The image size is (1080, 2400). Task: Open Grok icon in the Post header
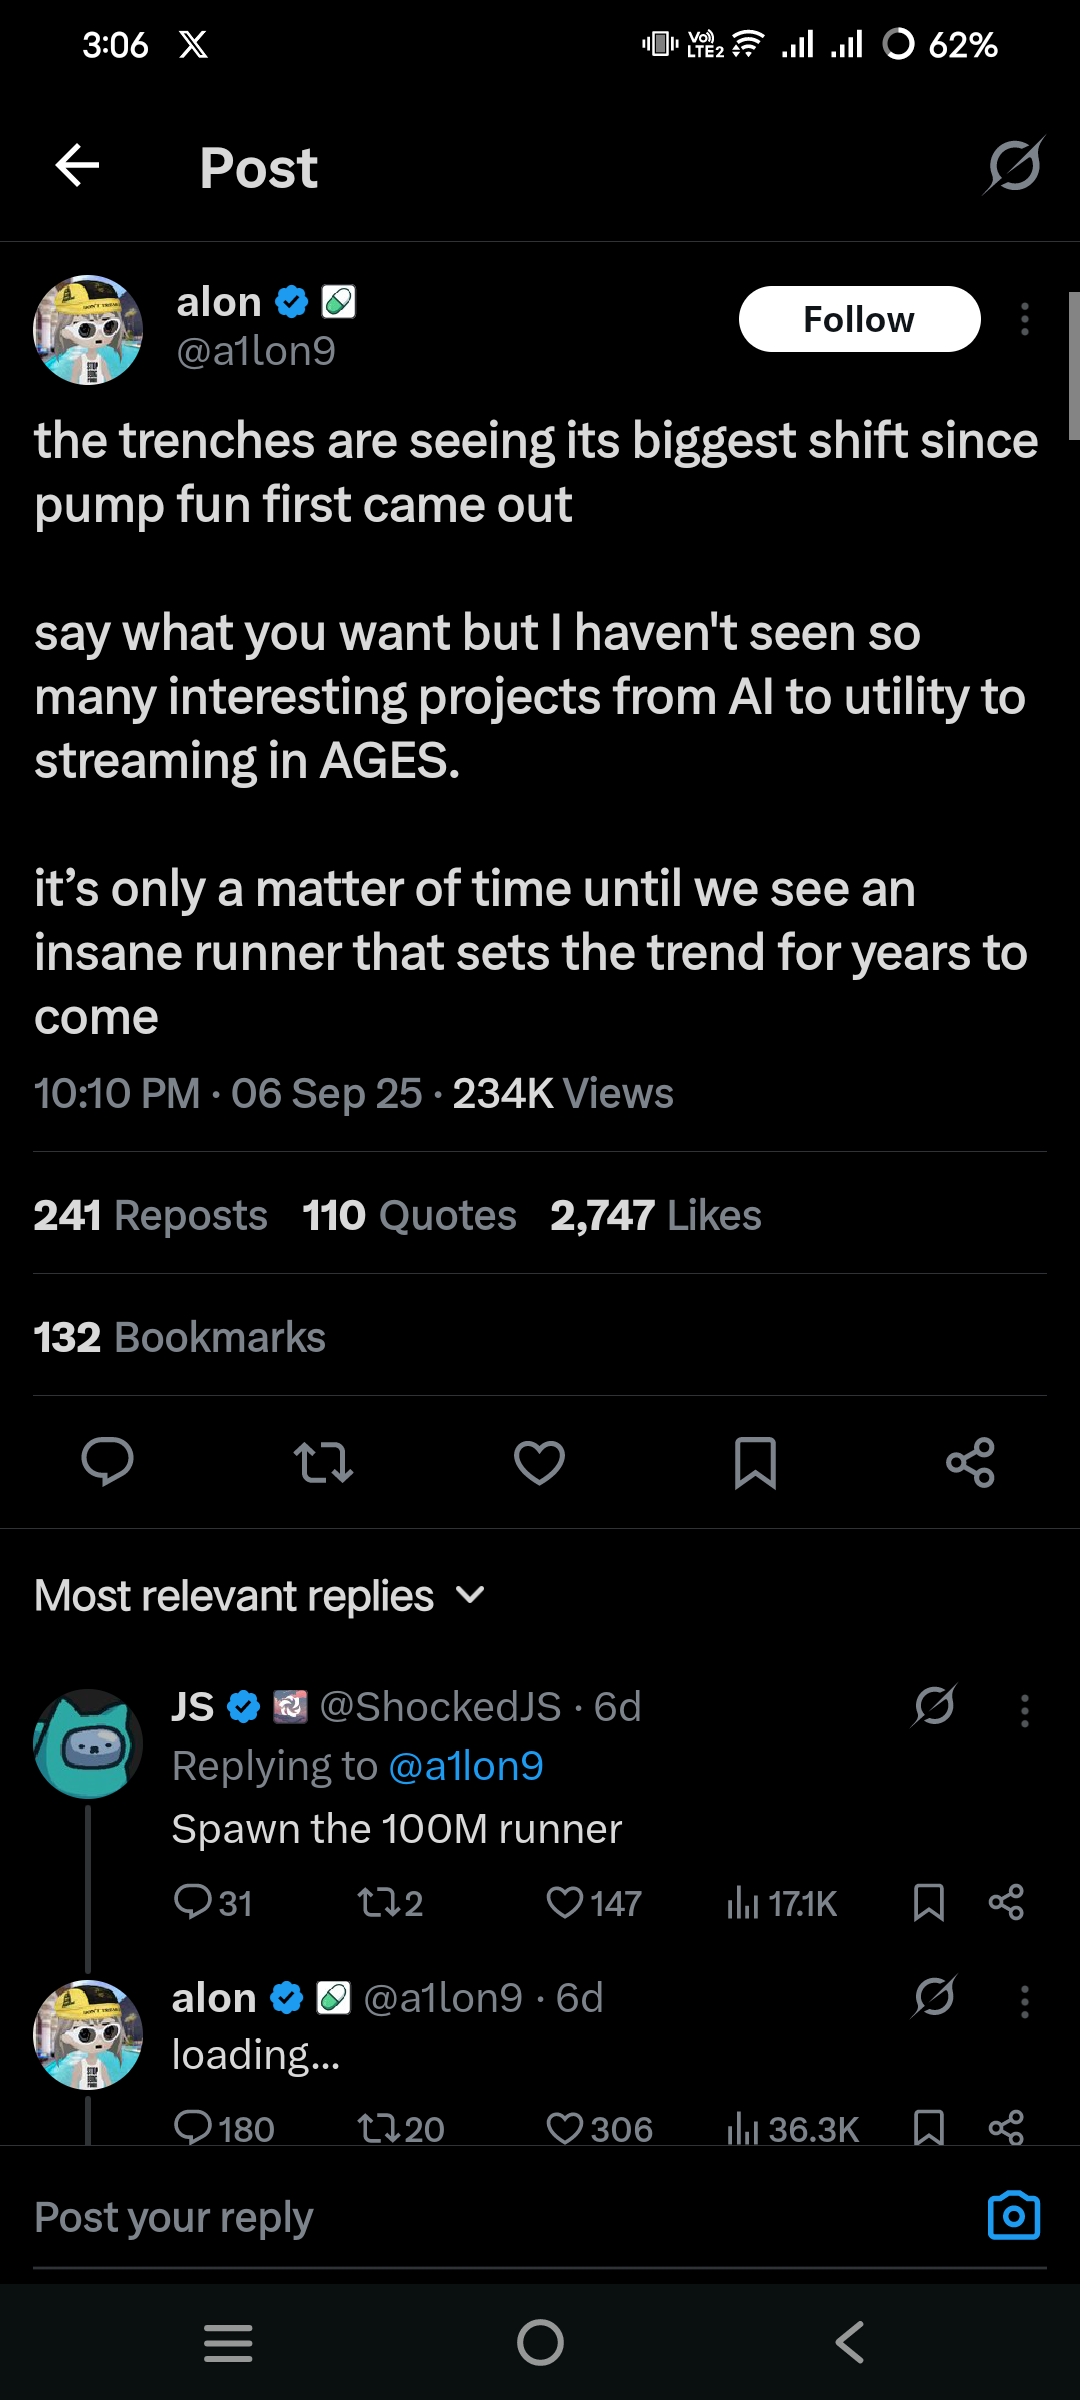[1013, 166]
